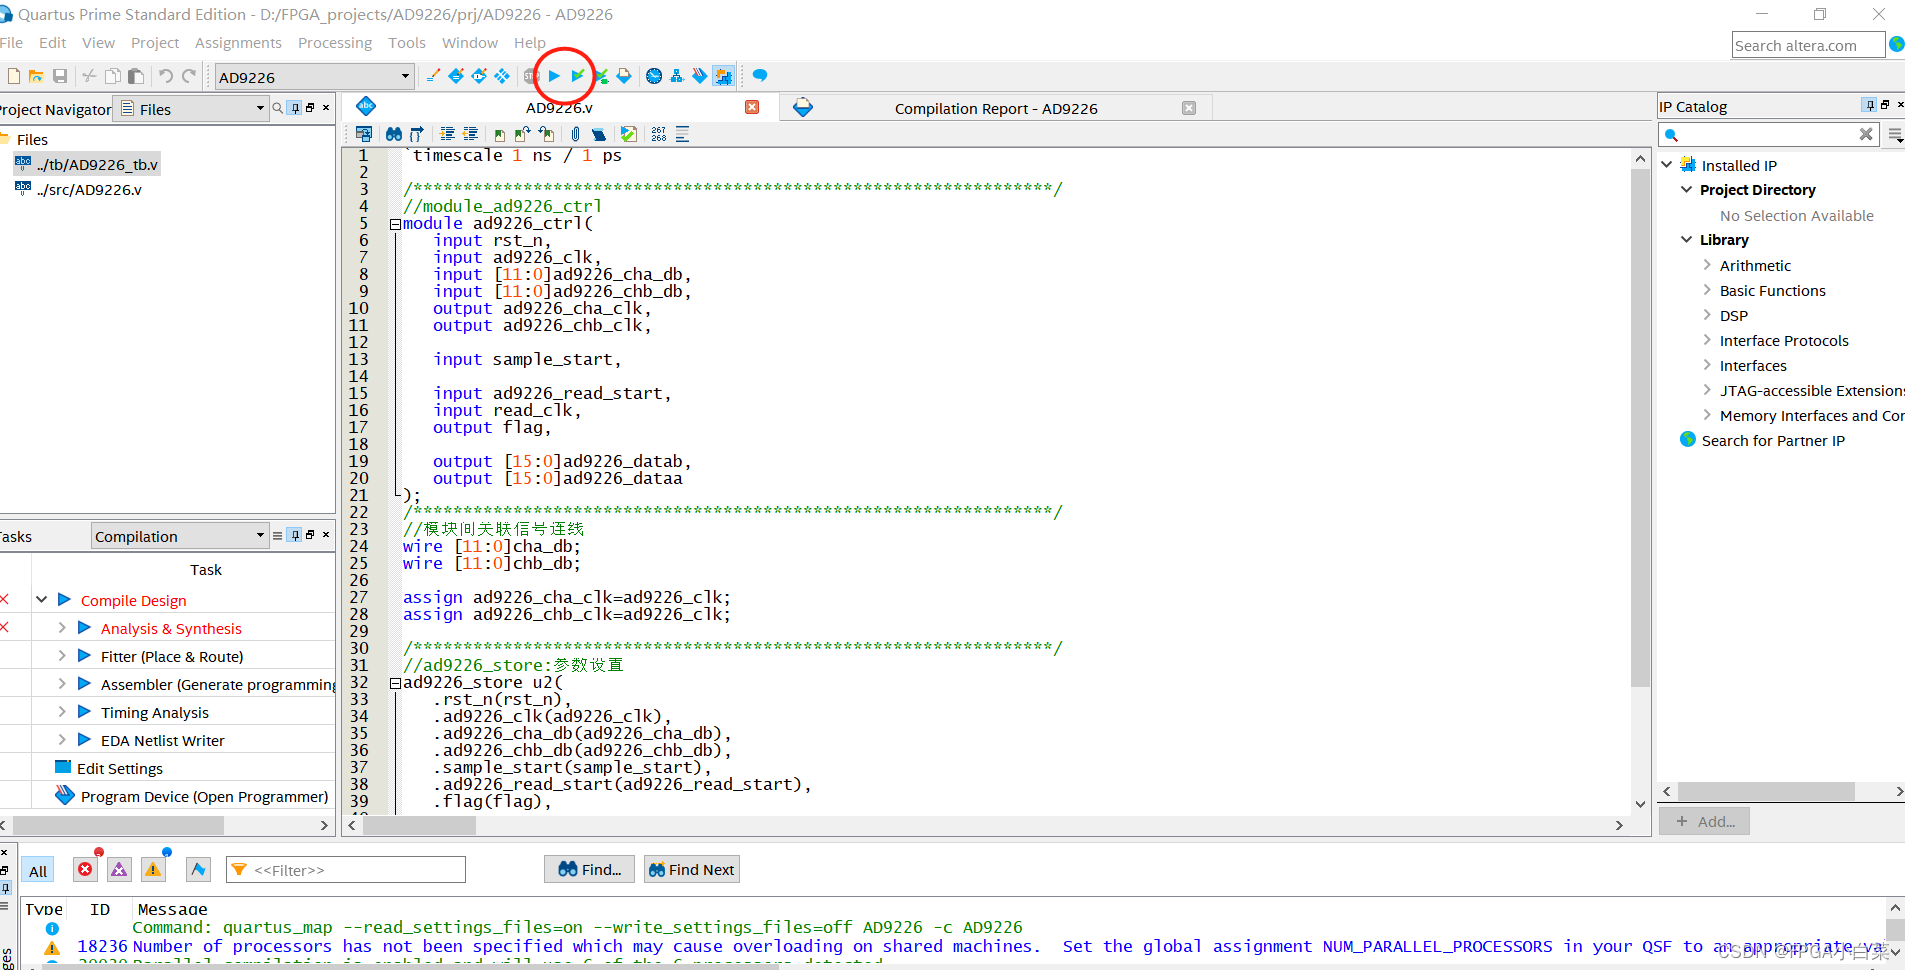Click the Tasks panel horizontal scrollbar
Screen dimensions: 1905x970
pos(117,825)
